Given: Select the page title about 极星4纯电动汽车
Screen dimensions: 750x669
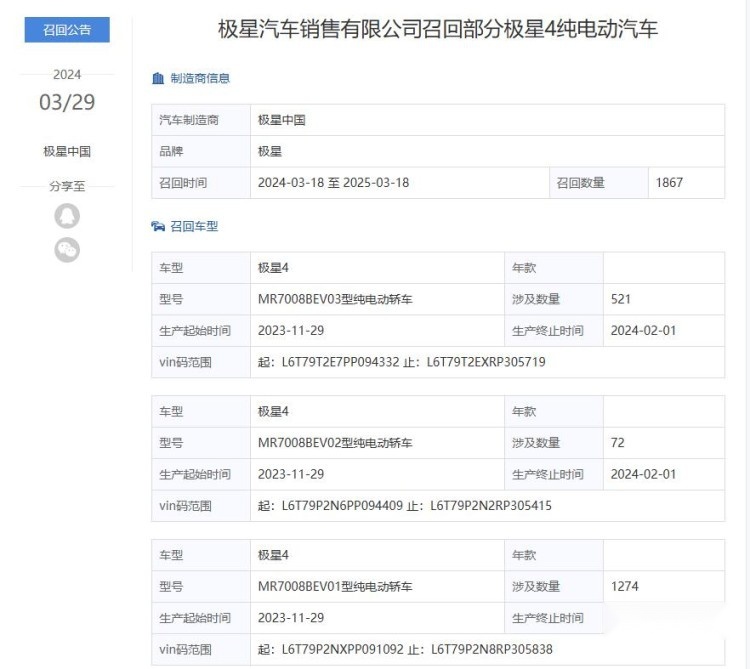Looking at the screenshot, I should pyautogui.click(x=438, y=29).
